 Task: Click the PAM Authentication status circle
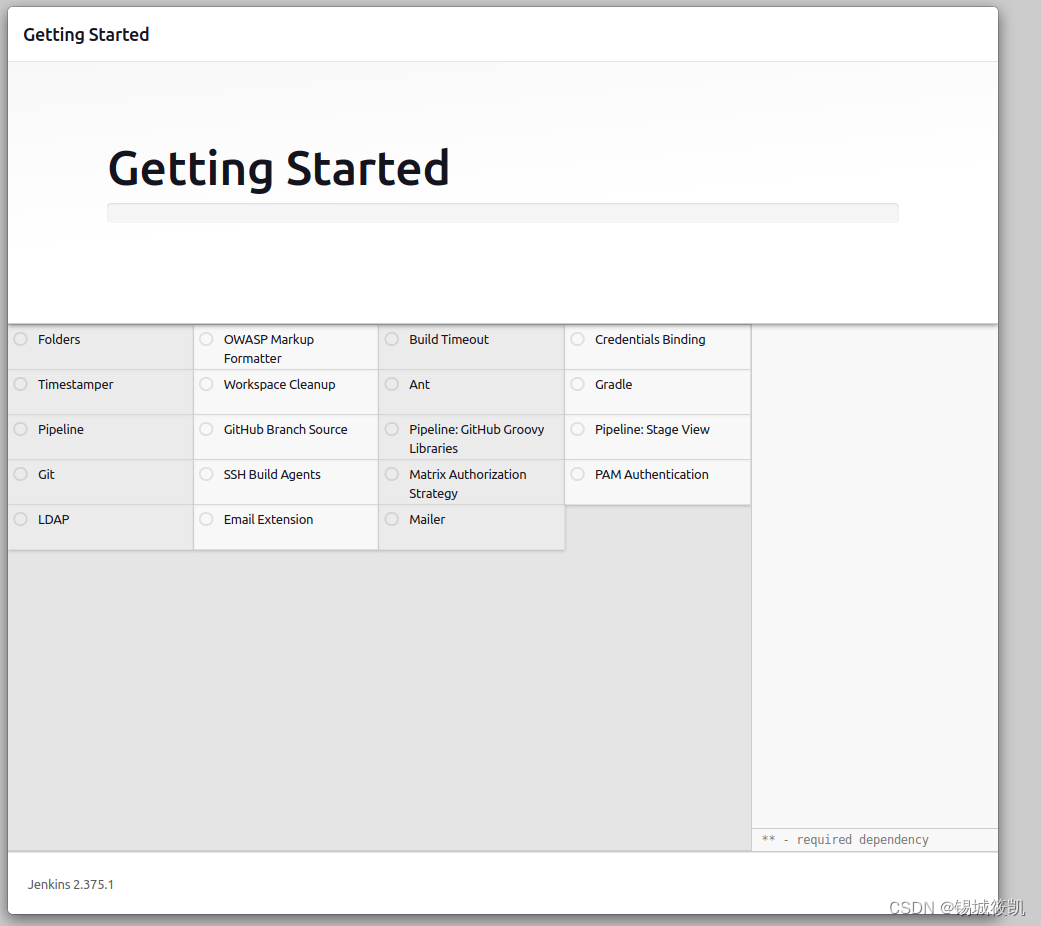coord(578,475)
